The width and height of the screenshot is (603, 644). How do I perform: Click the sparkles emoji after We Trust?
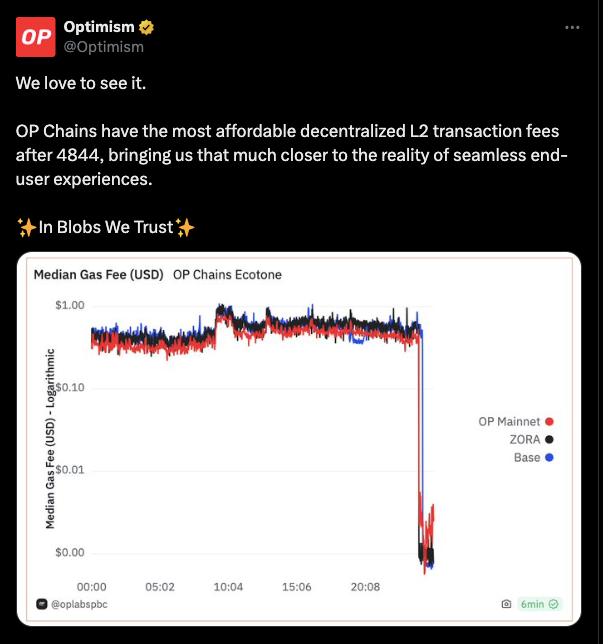tap(185, 228)
